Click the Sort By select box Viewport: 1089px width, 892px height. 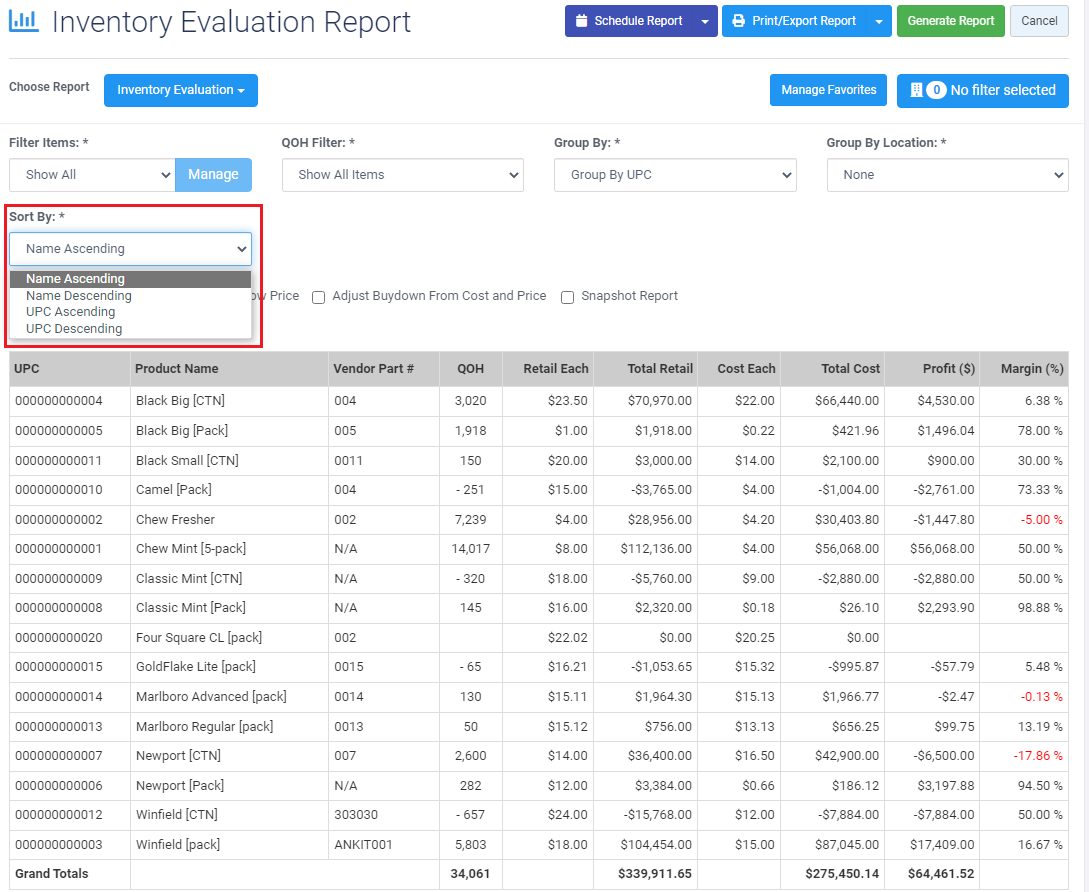pos(131,249)
